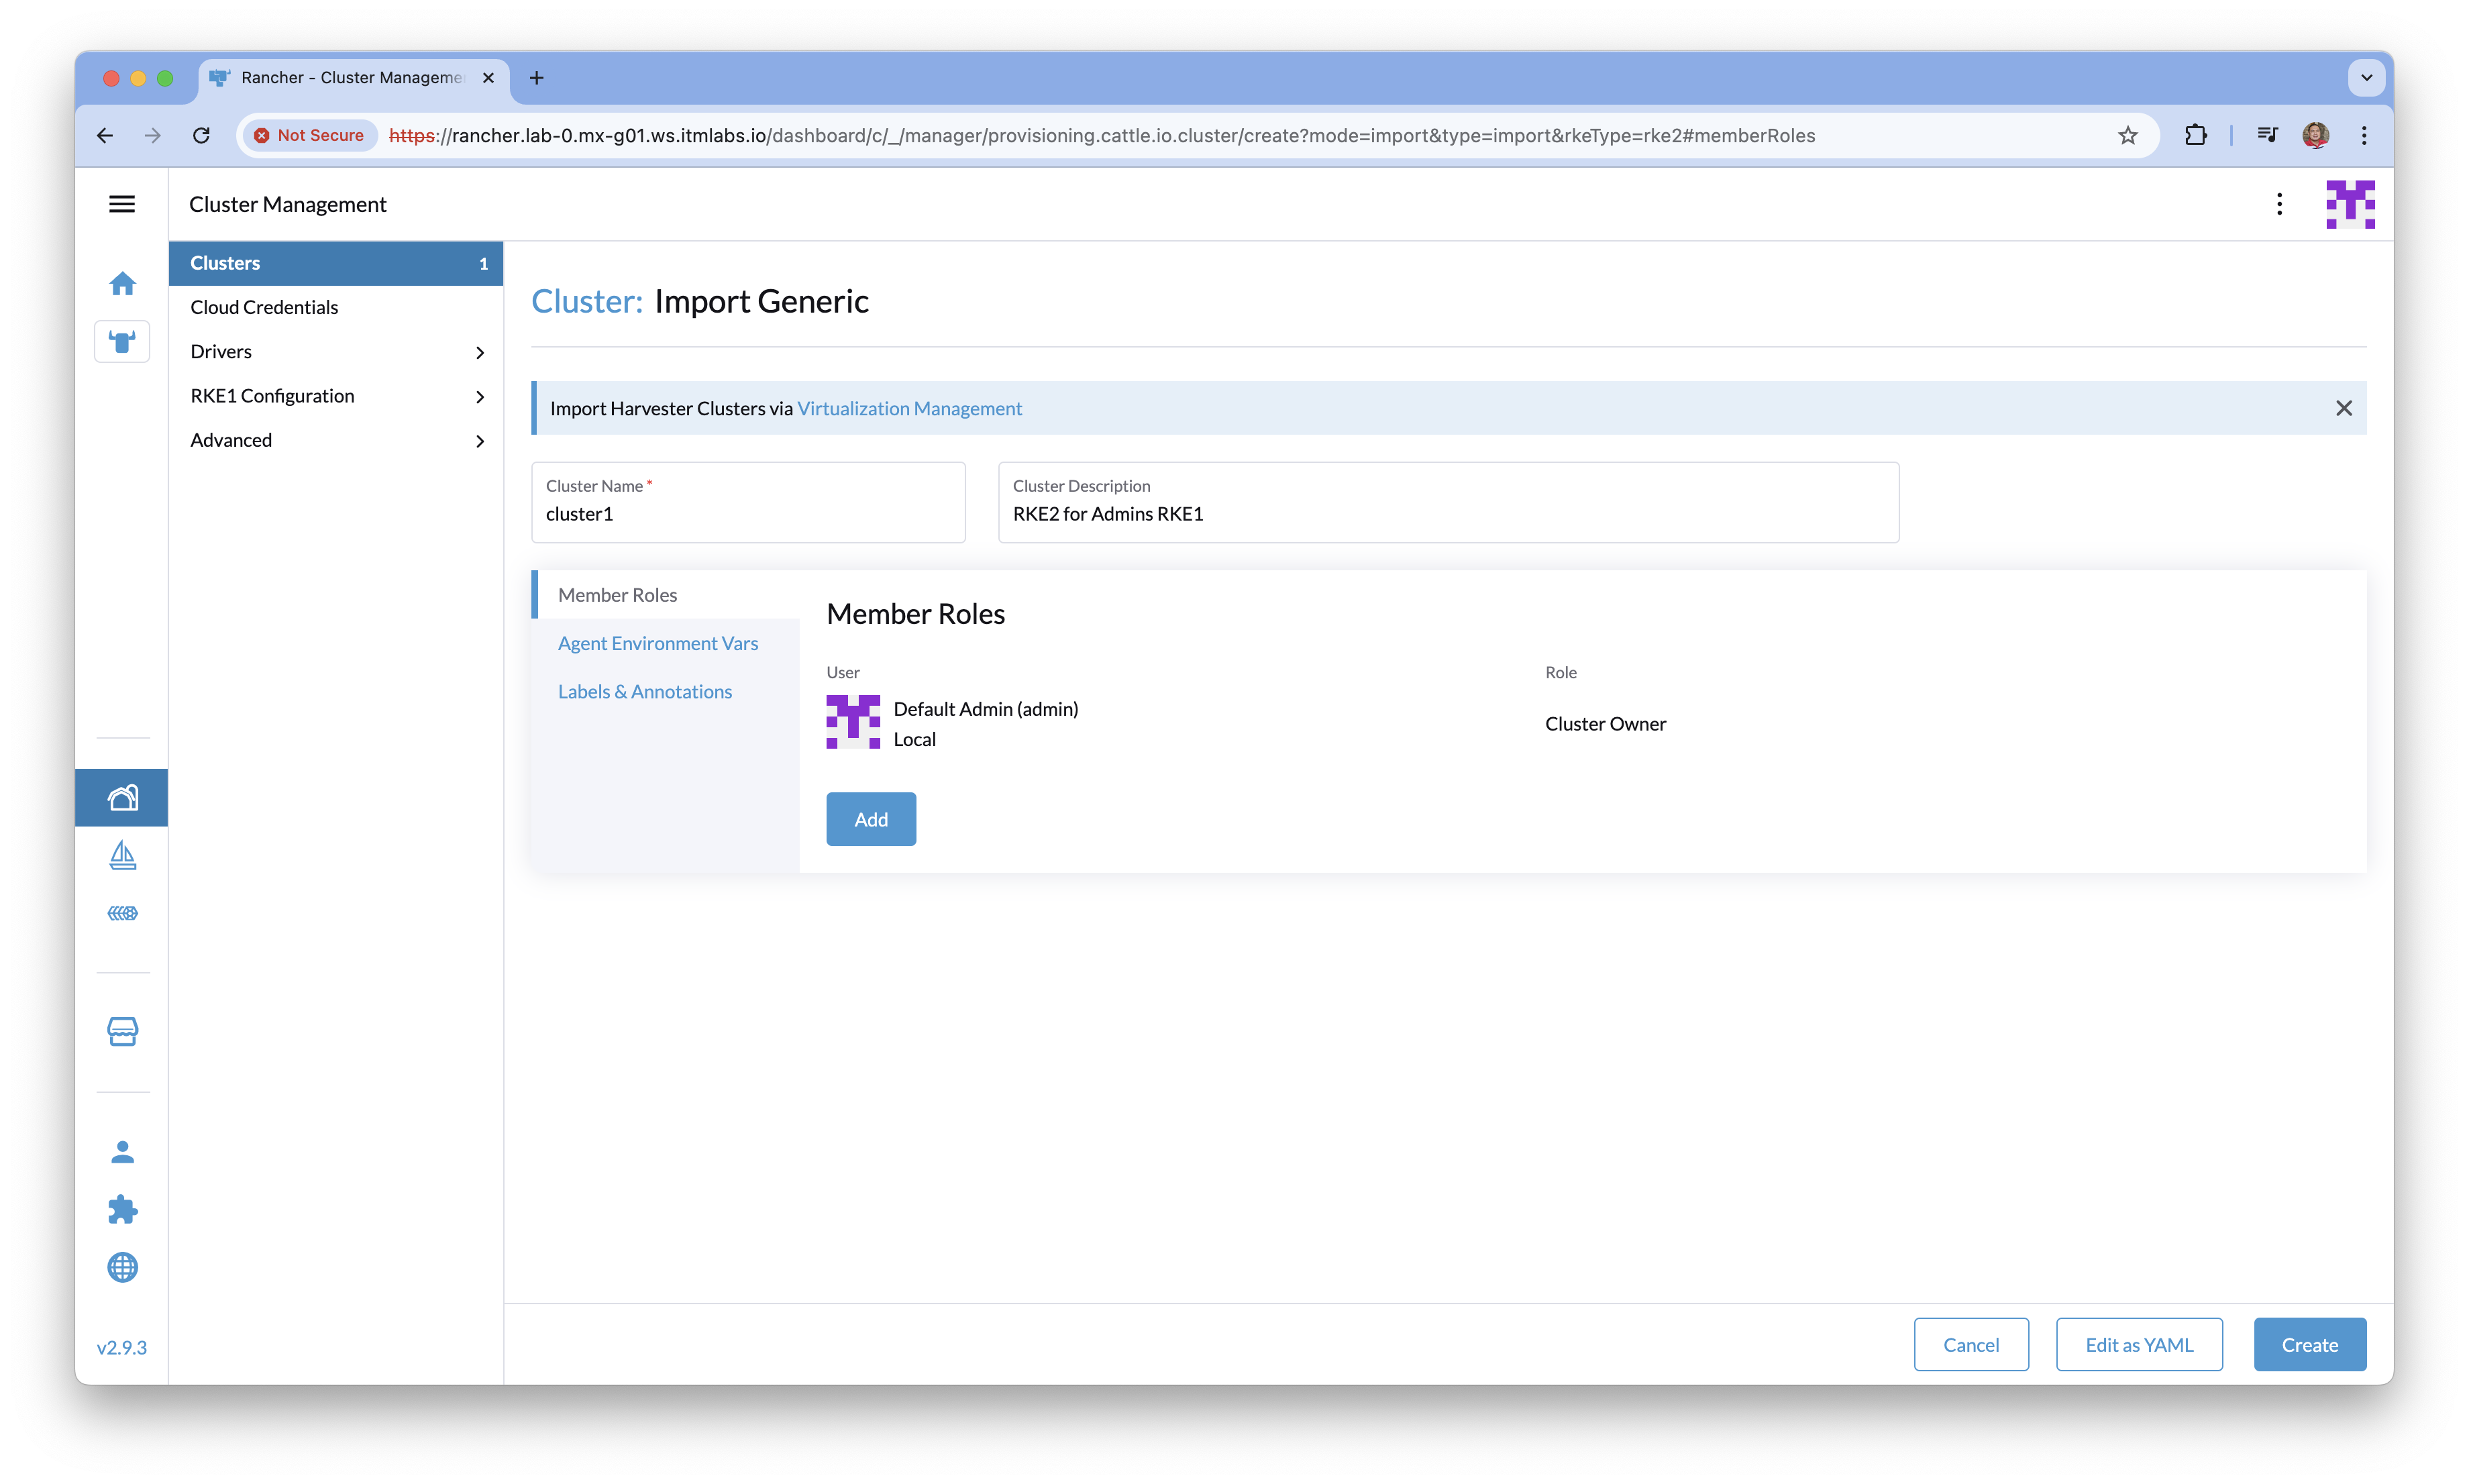Follow the Virtualization Management link

909,408
